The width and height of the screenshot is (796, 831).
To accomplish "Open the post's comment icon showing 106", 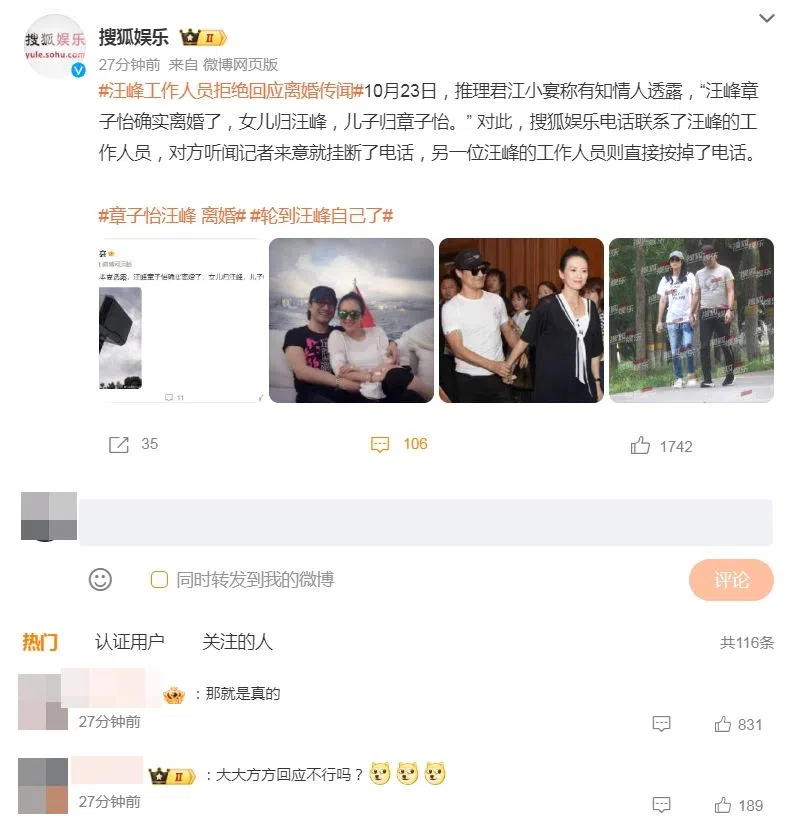I will click(x=379, y=444).
